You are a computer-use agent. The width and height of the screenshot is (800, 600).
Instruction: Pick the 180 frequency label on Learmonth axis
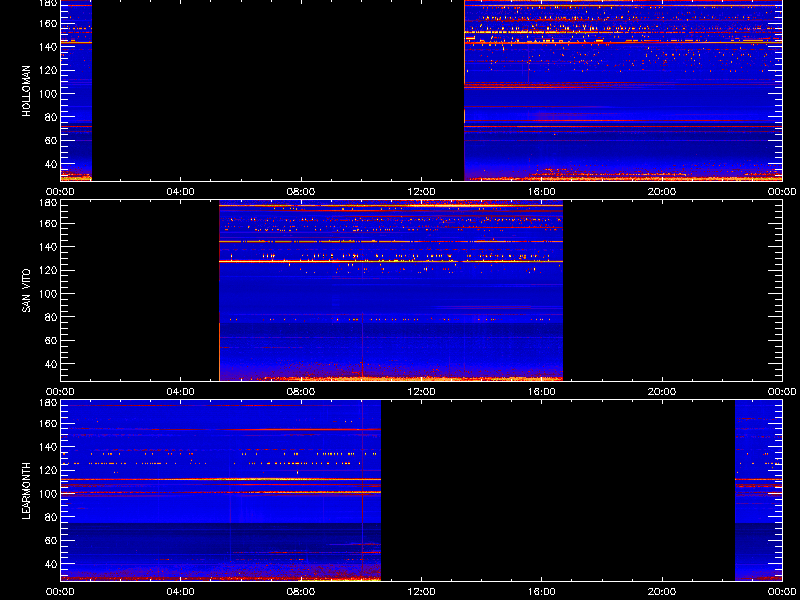pyautogui.click(x=49, y=402)
